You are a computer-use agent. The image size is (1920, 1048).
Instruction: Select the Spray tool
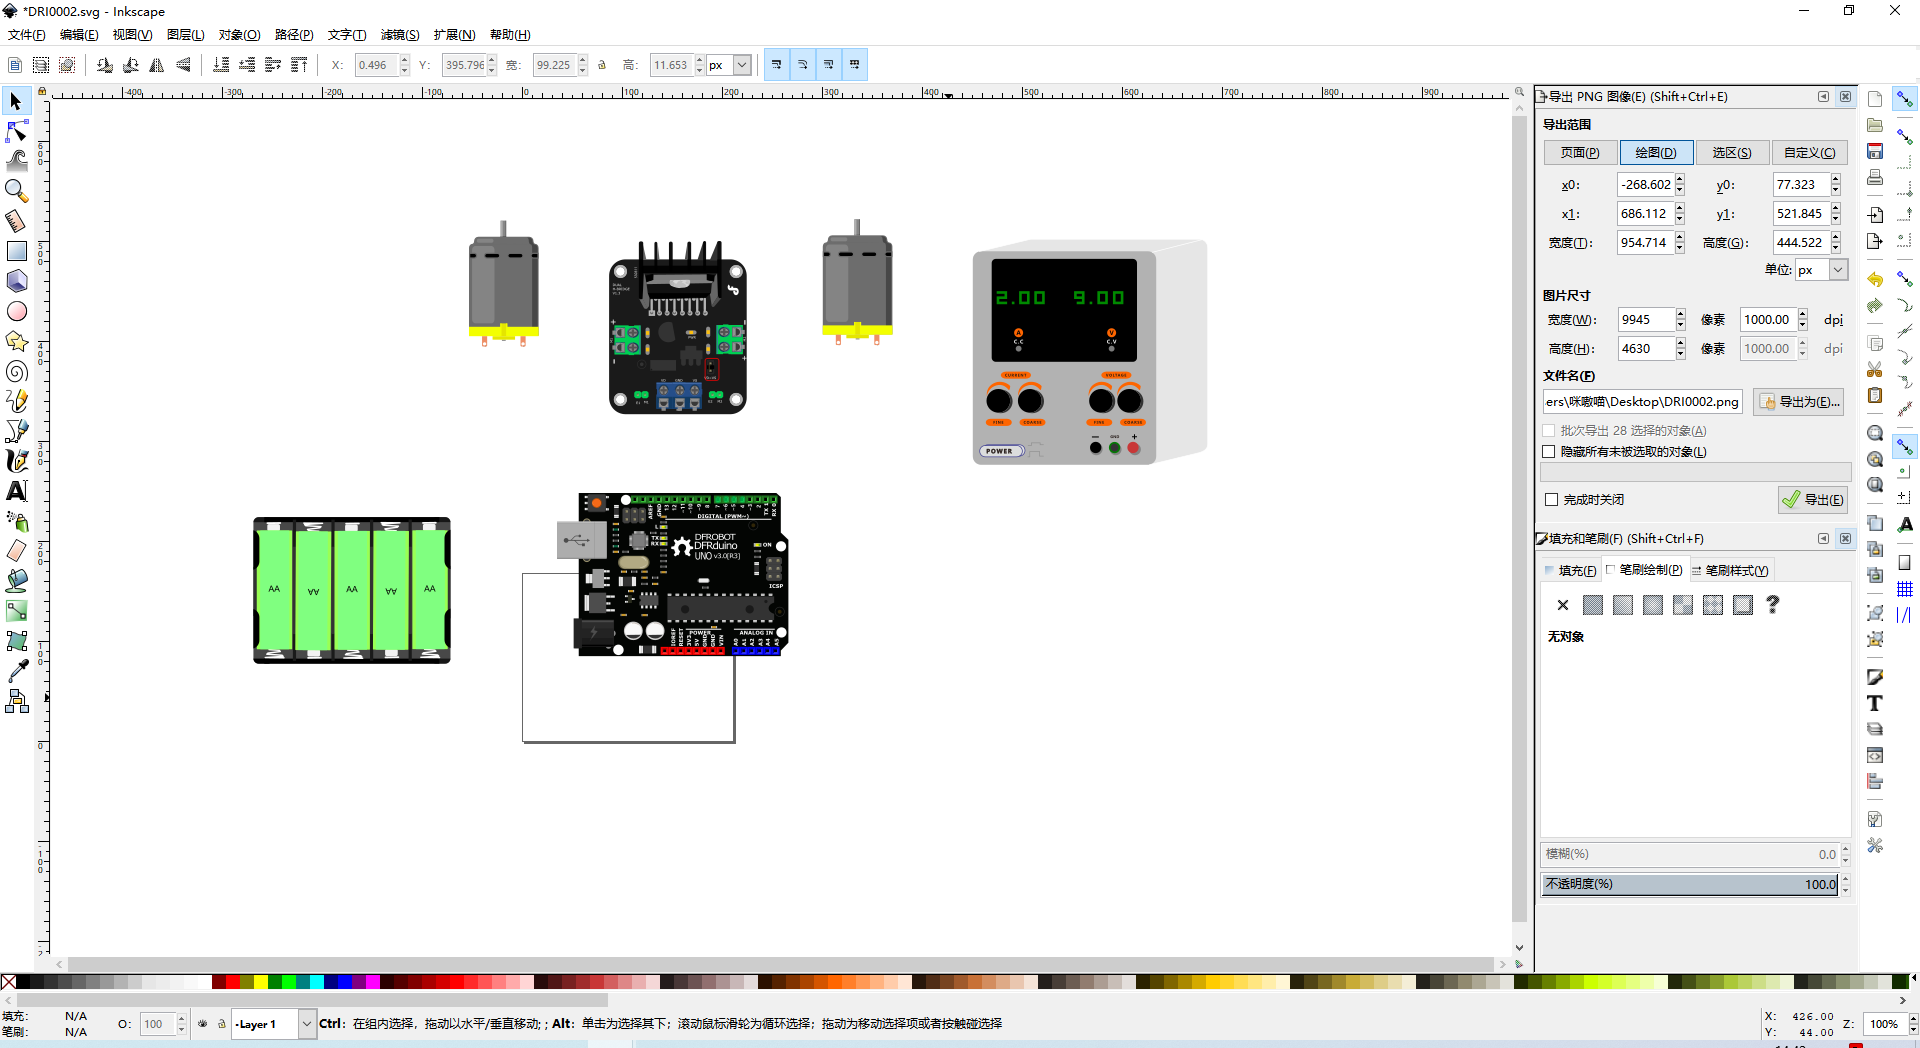click(x=16, y=521)
